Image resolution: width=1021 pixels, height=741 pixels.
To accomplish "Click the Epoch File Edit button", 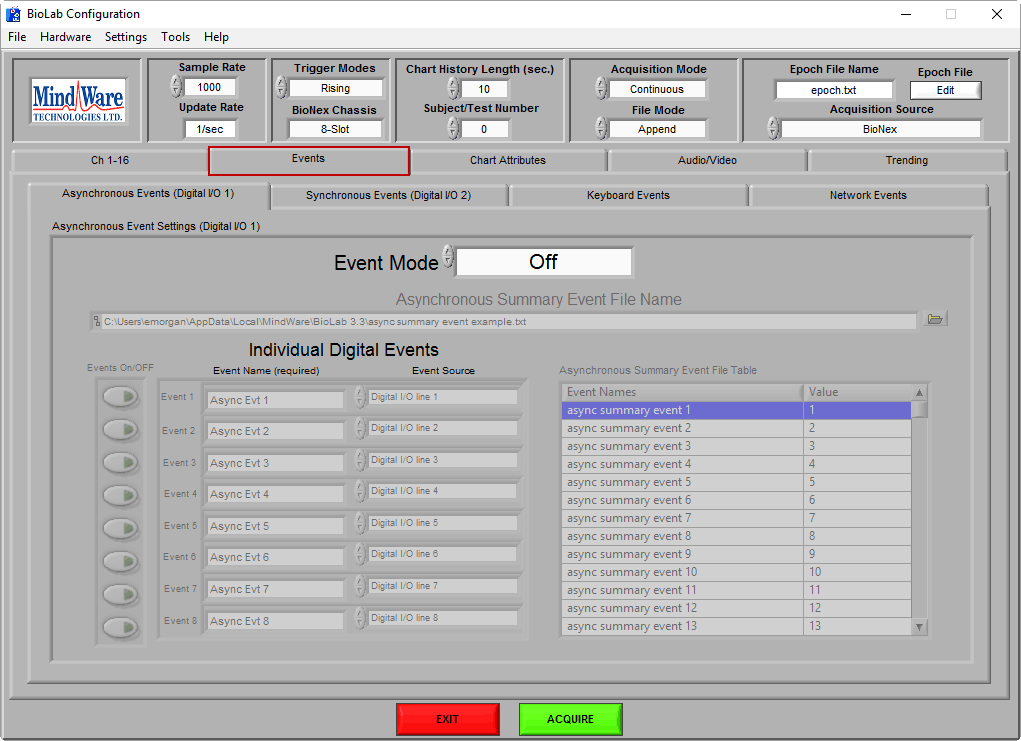I will pyautogui.click(x=945, y=91).
